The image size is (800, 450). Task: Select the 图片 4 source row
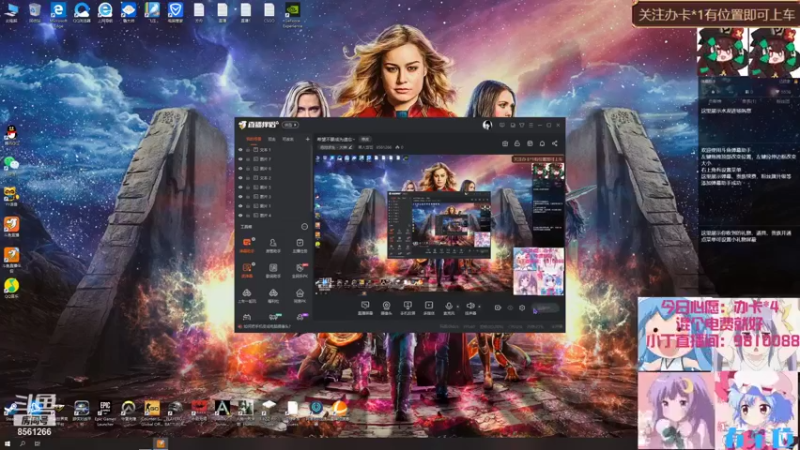[273, 215]
